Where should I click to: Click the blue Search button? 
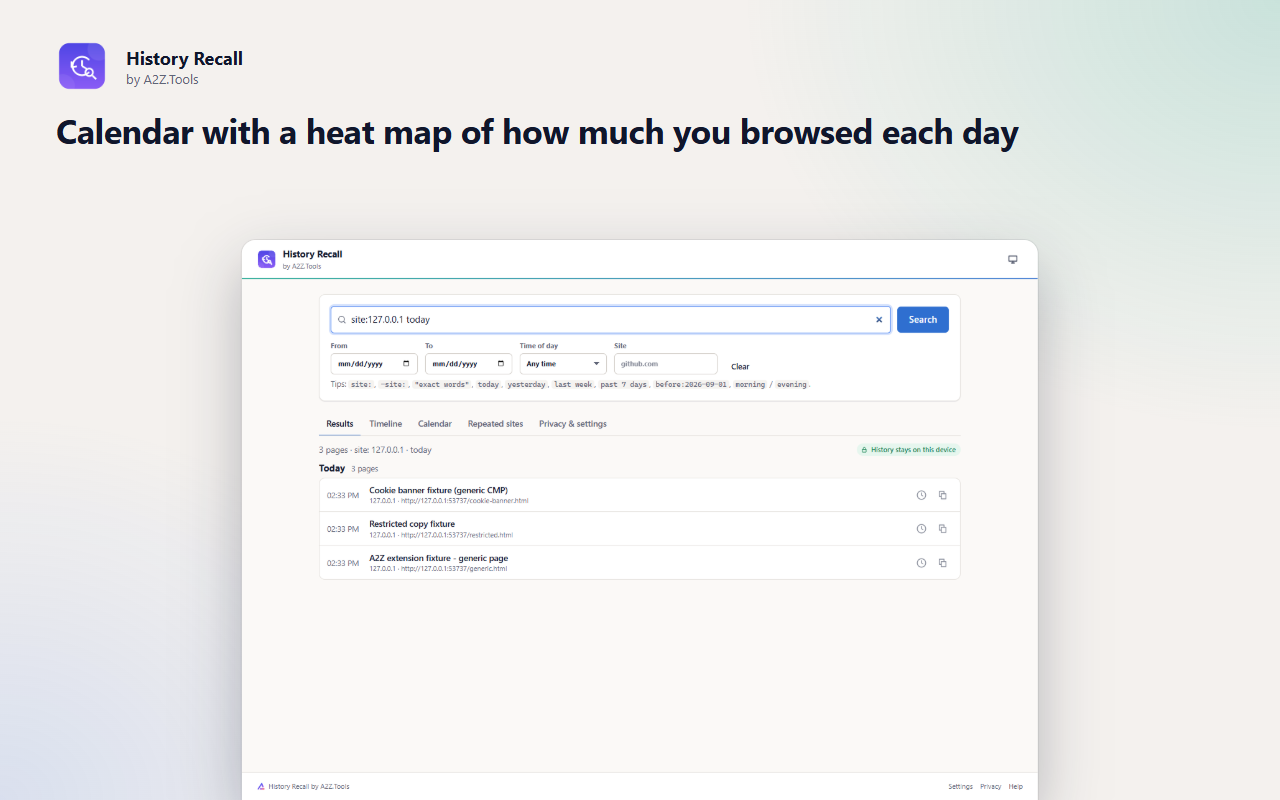[923, 320]
